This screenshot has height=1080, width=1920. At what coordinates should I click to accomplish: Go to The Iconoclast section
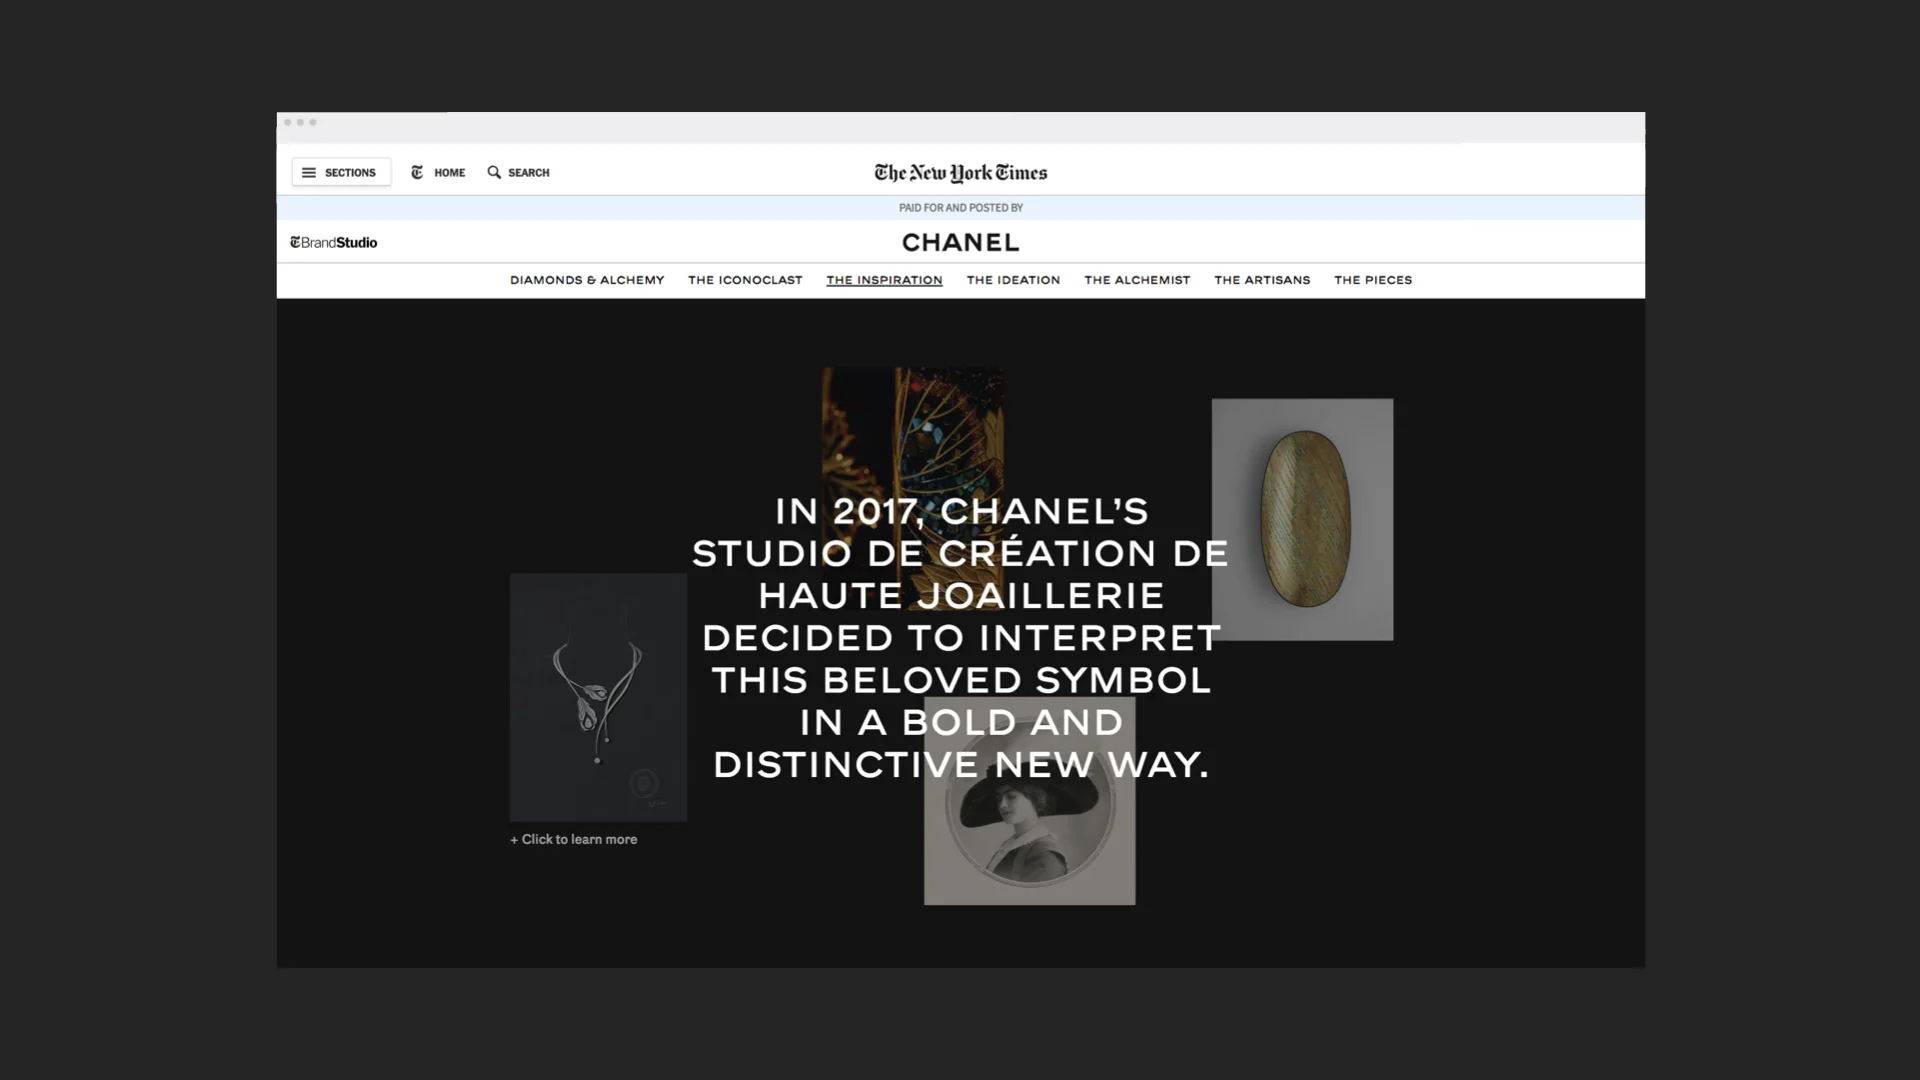[745, 280]
